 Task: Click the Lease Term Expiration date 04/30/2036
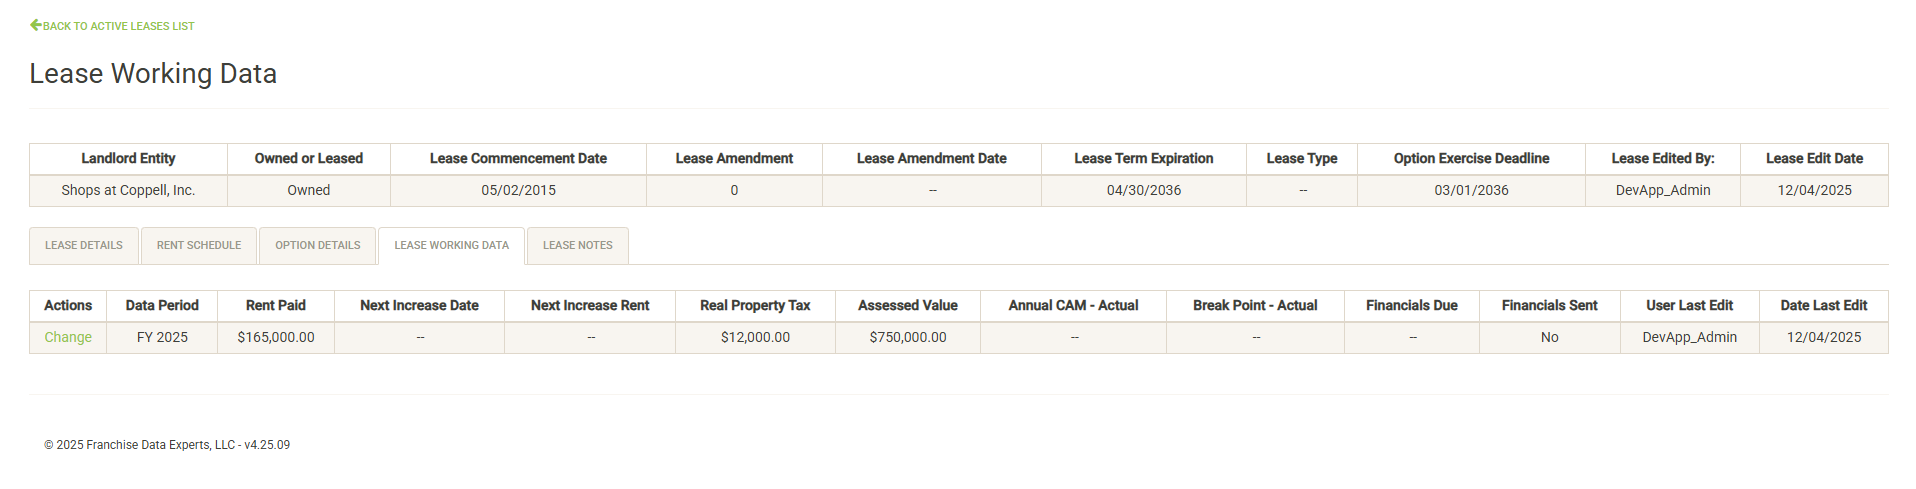(1144, 190)
